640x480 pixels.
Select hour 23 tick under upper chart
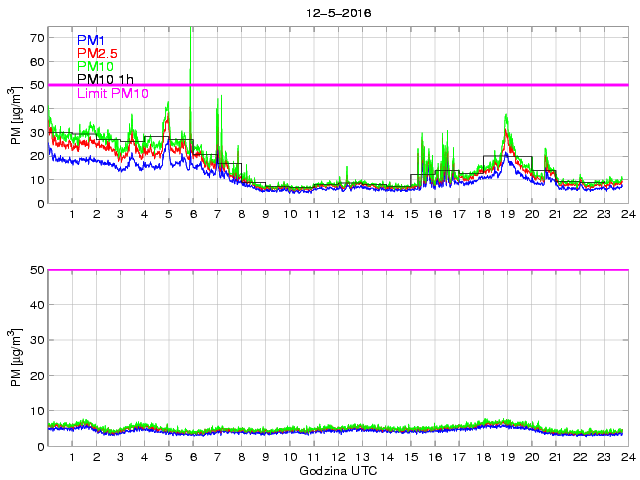point(602,215)
